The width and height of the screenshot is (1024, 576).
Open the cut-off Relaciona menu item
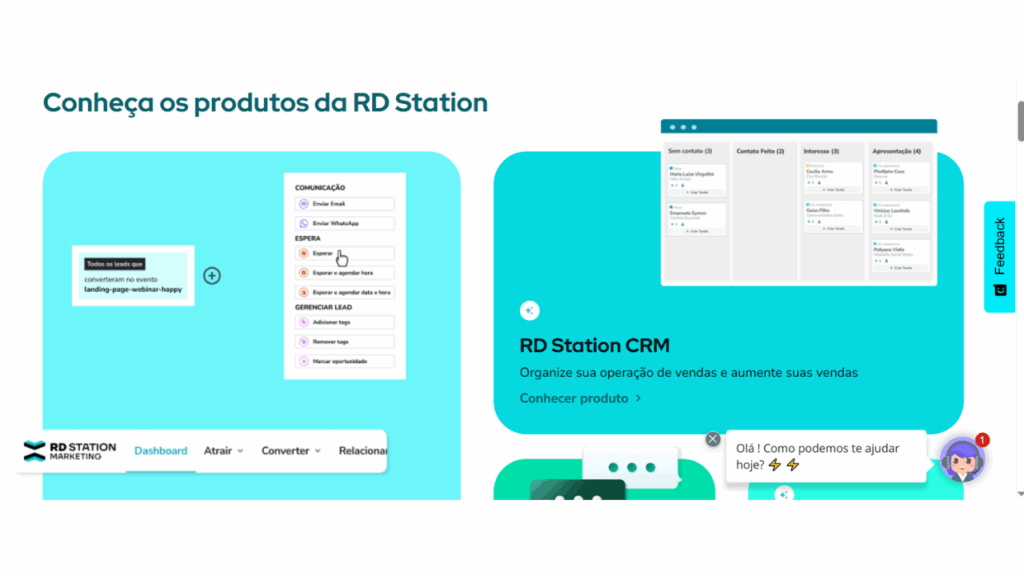362,451
